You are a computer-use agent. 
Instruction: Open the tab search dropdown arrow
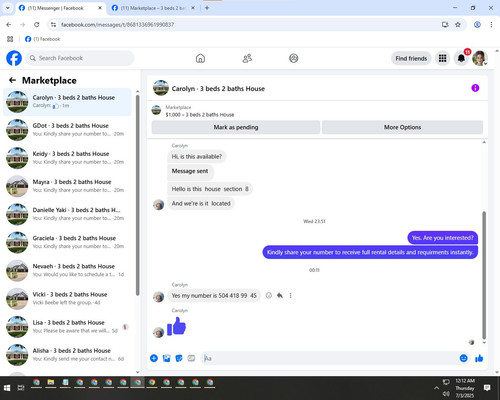(7, 8)
